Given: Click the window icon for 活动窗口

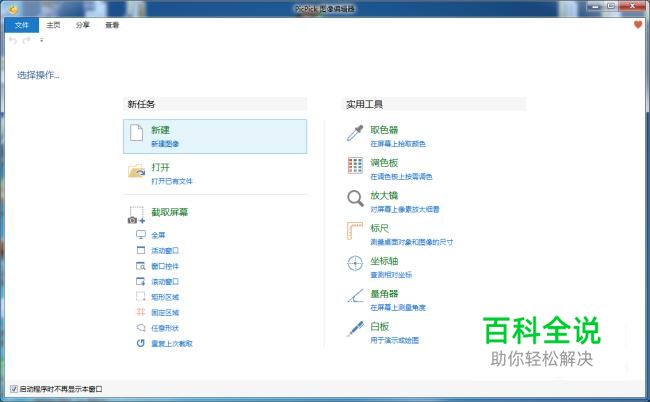Looking at the screenshot, I should pos(141,250).
